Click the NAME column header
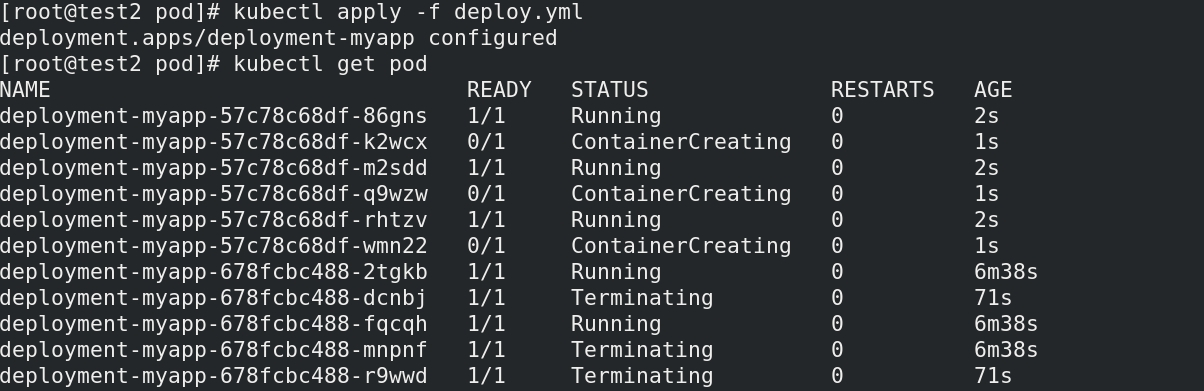 [26, 90]
